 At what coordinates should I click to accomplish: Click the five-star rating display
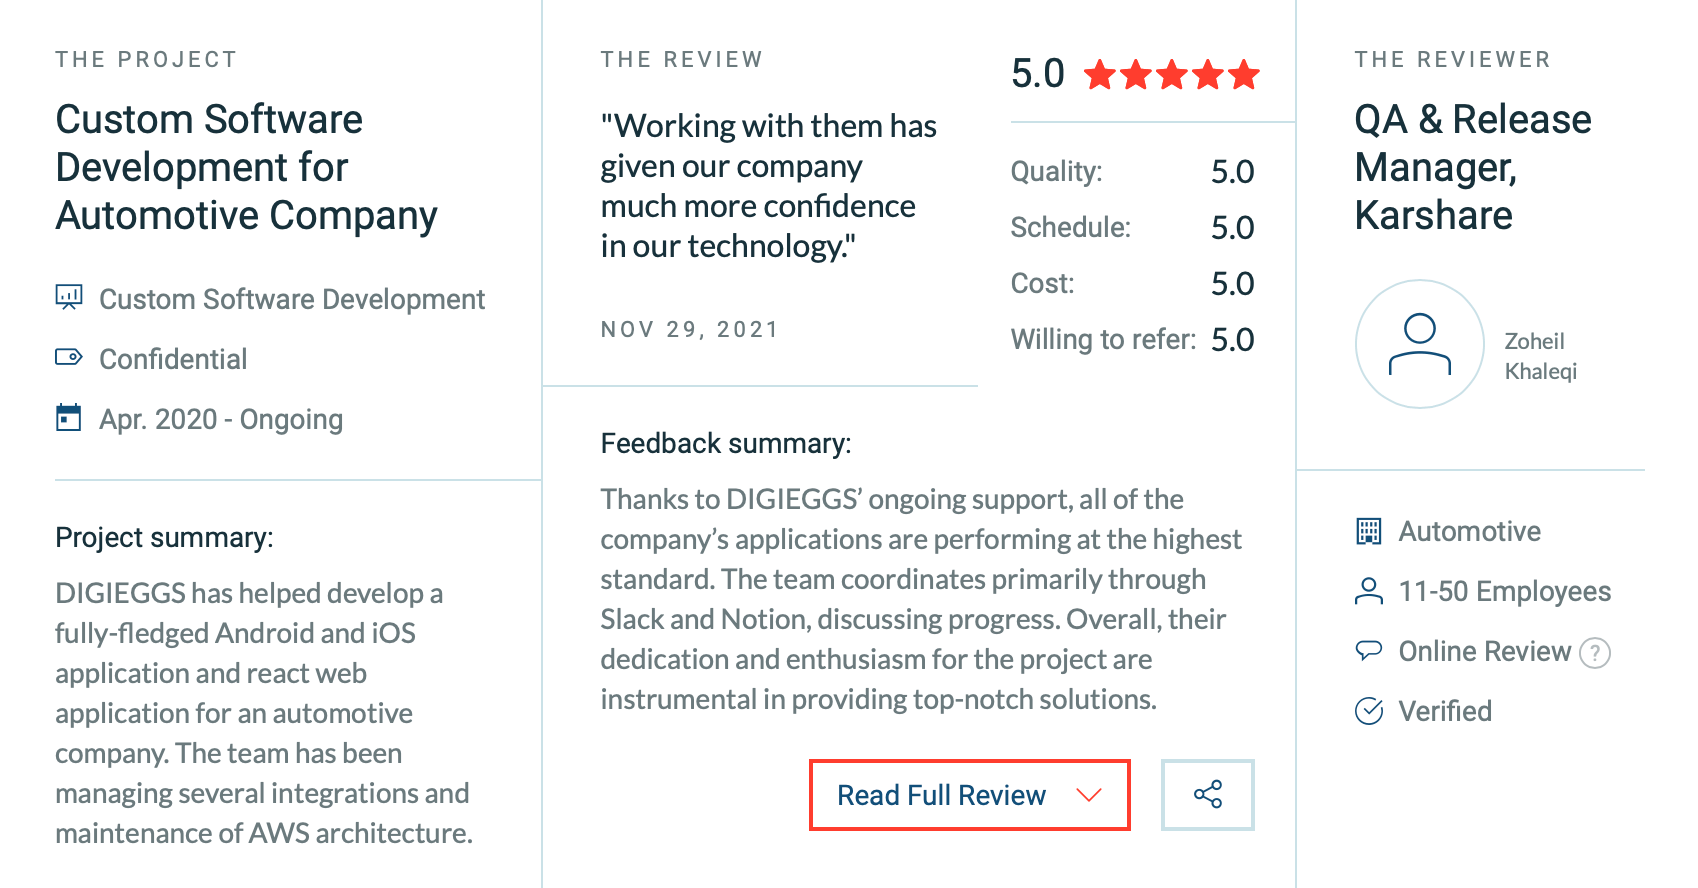1171,74
